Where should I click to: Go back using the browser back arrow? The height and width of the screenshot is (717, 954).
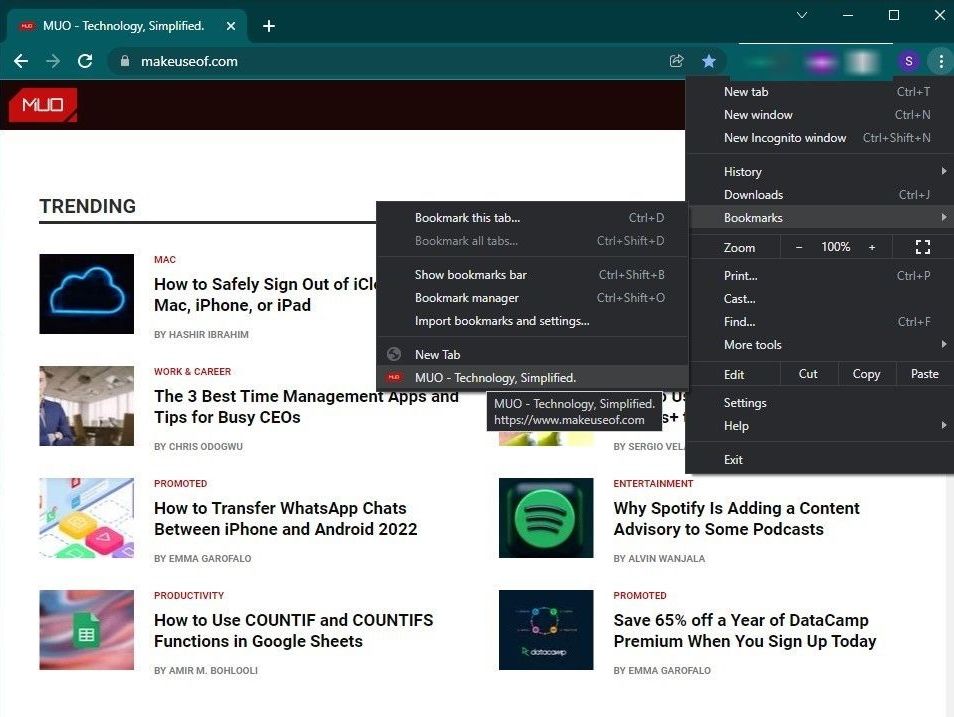point(21,61)
